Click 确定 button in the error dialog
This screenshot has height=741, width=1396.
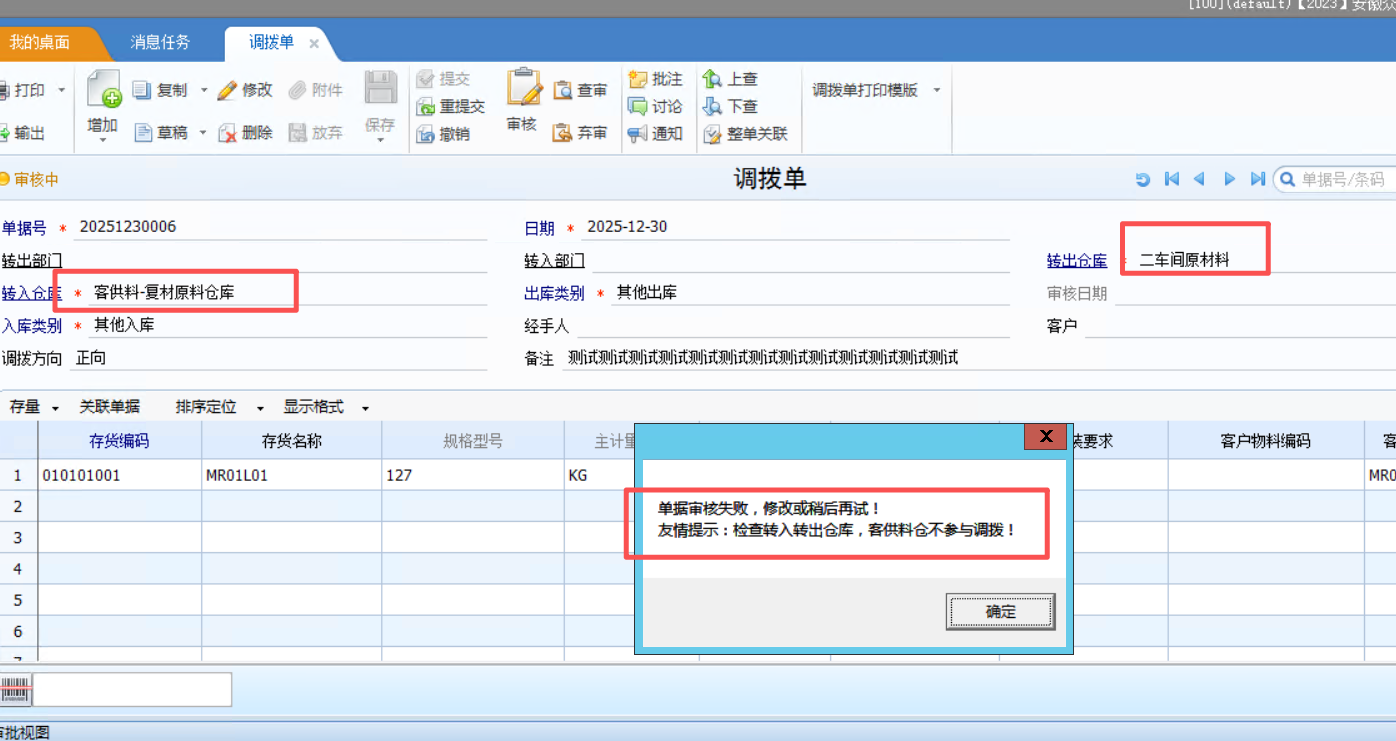pyautogui.click(x=1000, y=612)
